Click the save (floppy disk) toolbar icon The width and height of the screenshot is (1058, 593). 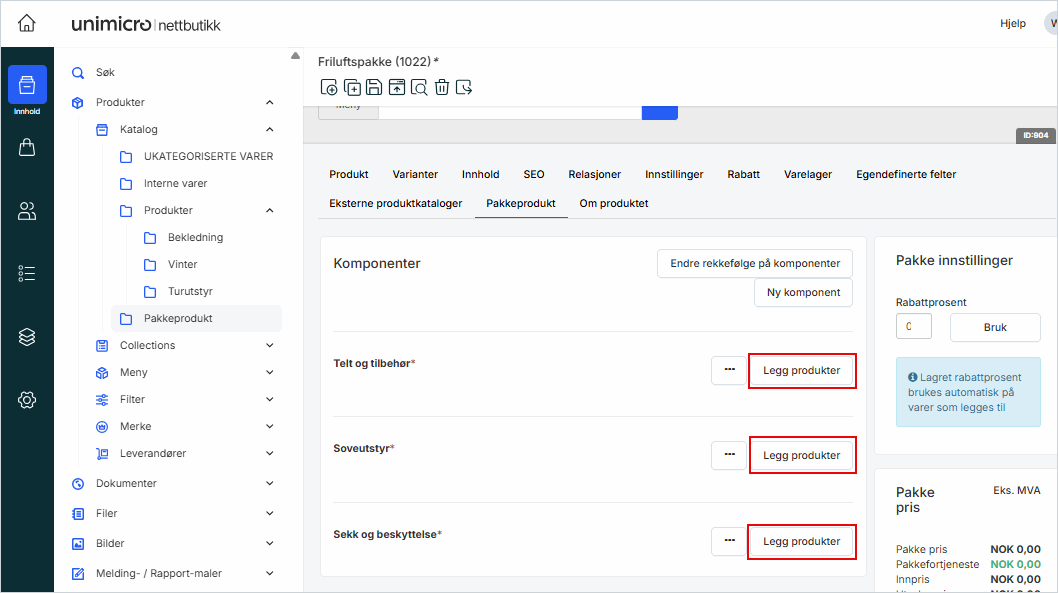[374, 88]
